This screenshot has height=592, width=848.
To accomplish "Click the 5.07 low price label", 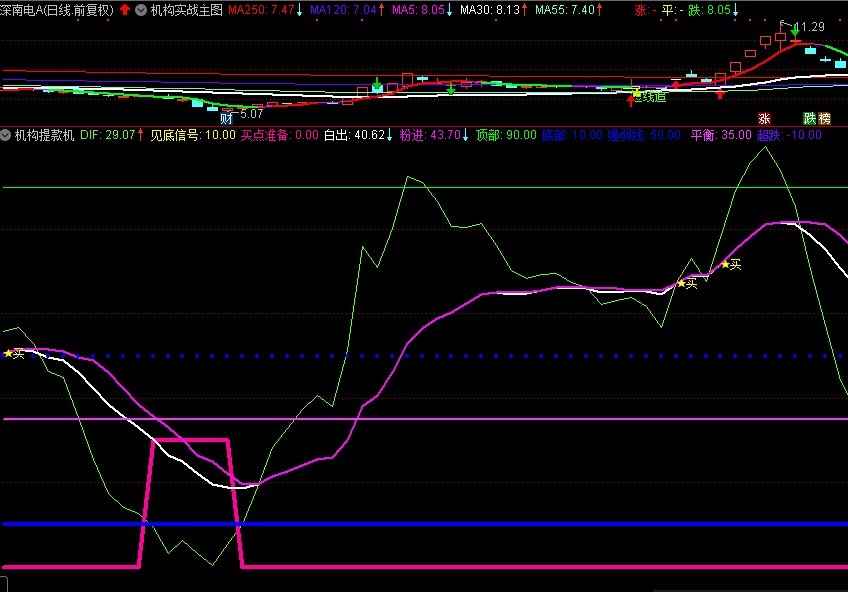I will (x=251, y=114).
